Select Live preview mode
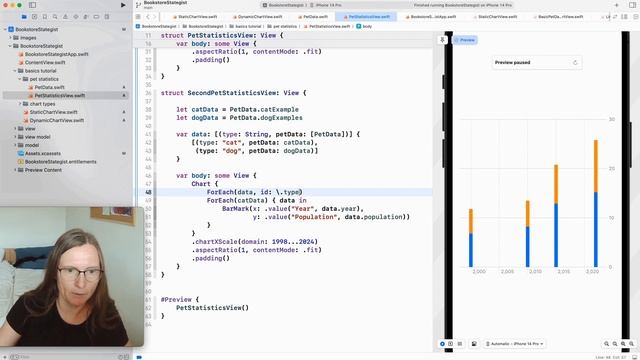Image resolution: width=640 pixels, height=360 pixels. tap(442, 344)
